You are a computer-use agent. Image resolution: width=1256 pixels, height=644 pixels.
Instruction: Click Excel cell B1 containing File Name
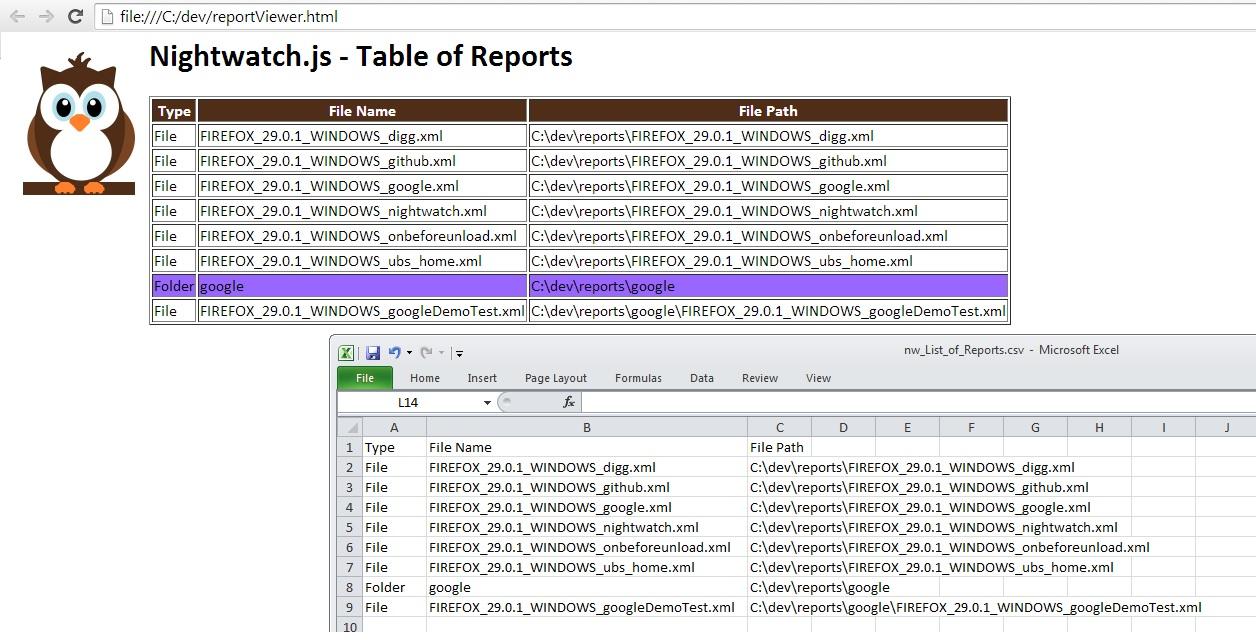[x=587, y=447]
